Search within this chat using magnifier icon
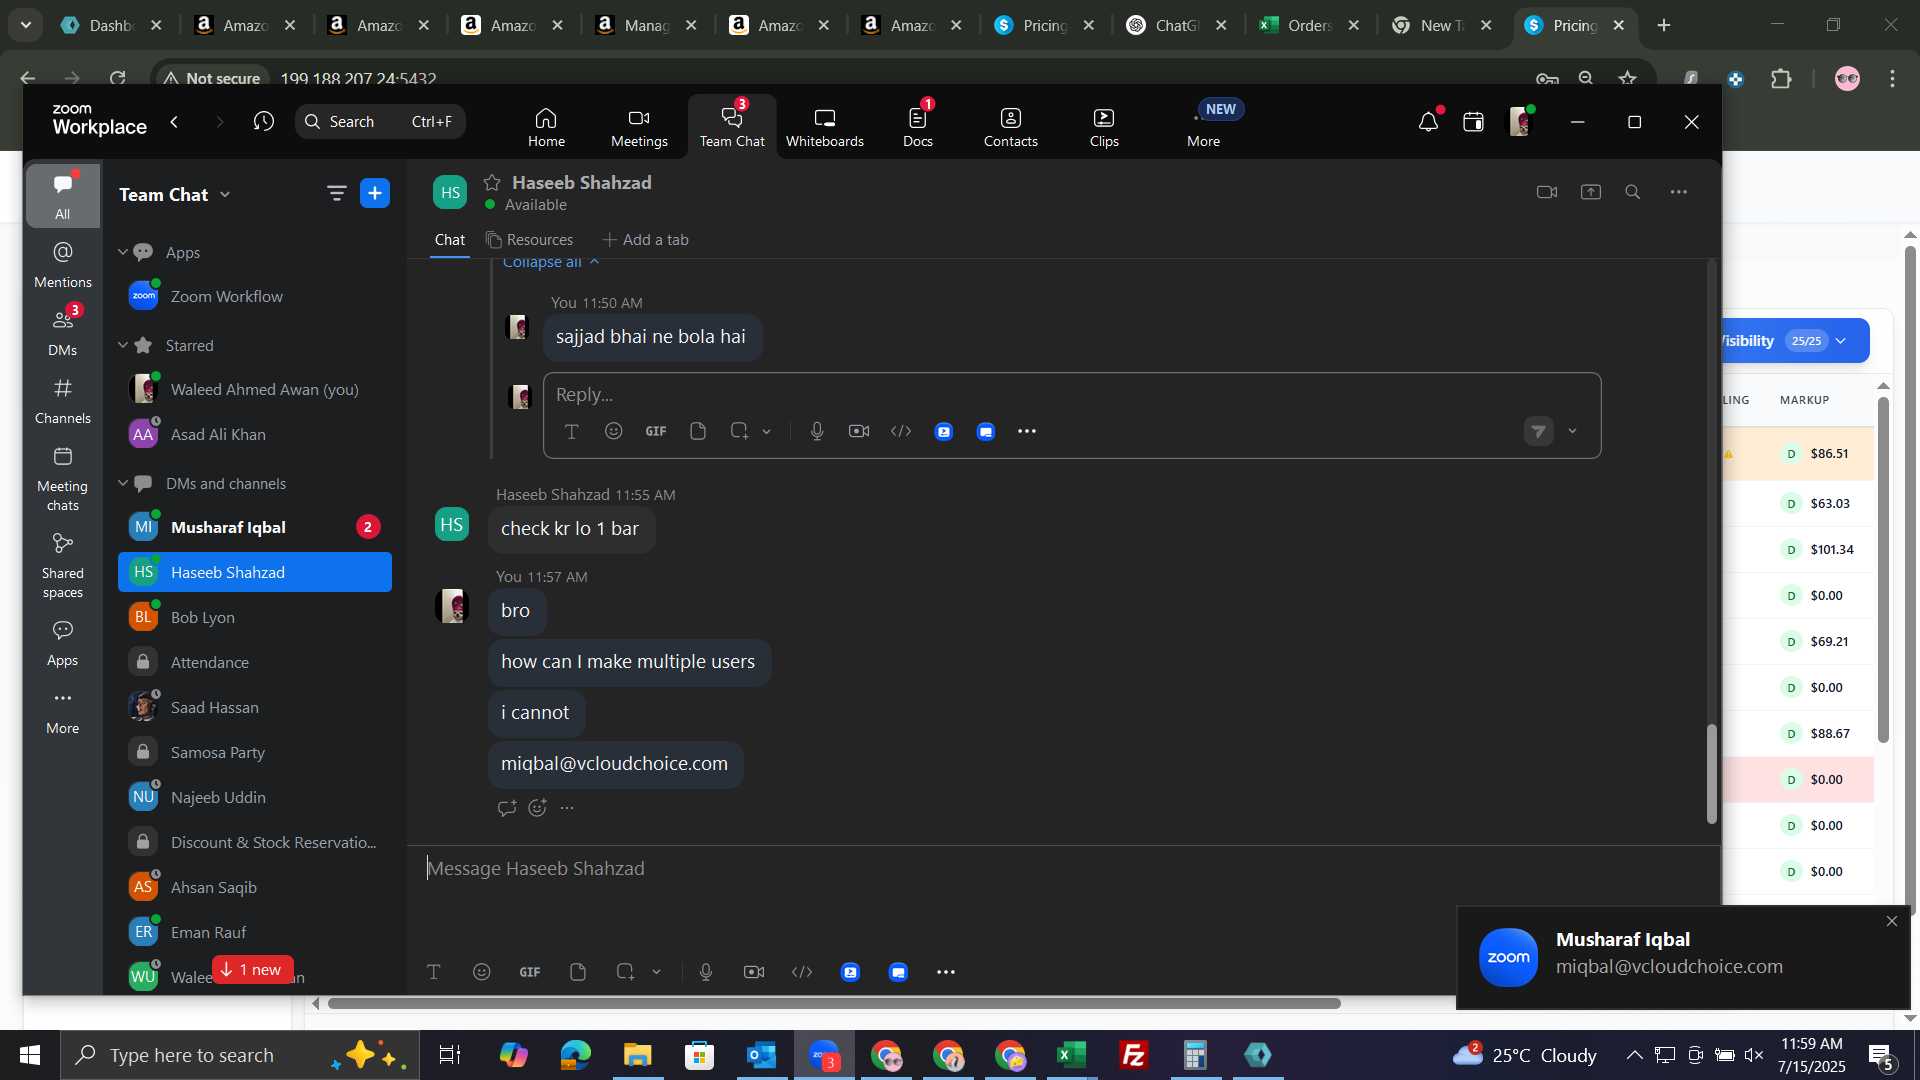 point(1633,192)
